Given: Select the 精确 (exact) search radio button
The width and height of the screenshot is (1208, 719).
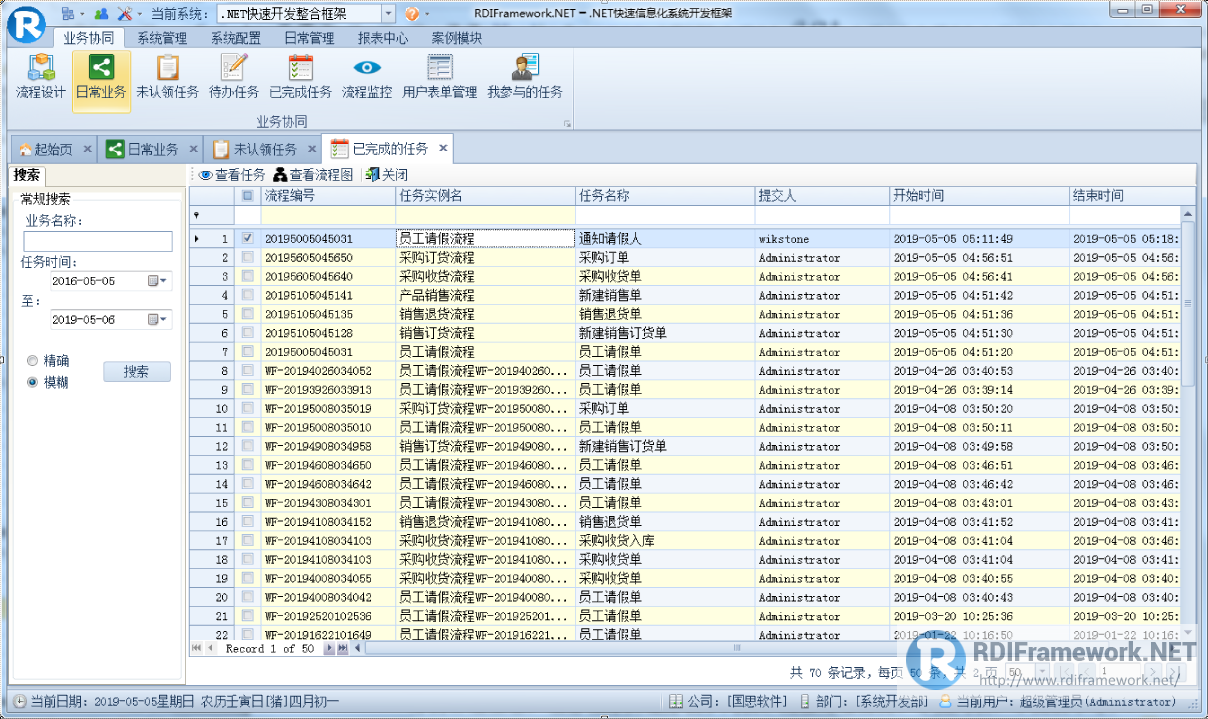Looking at the screenshot, I should (x=31, y=361).
